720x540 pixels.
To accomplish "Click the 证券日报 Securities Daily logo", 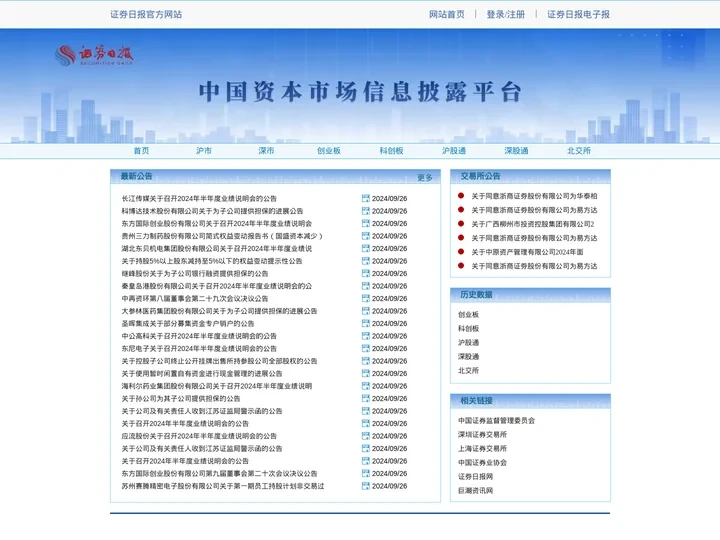I will (x=94, y=56).
